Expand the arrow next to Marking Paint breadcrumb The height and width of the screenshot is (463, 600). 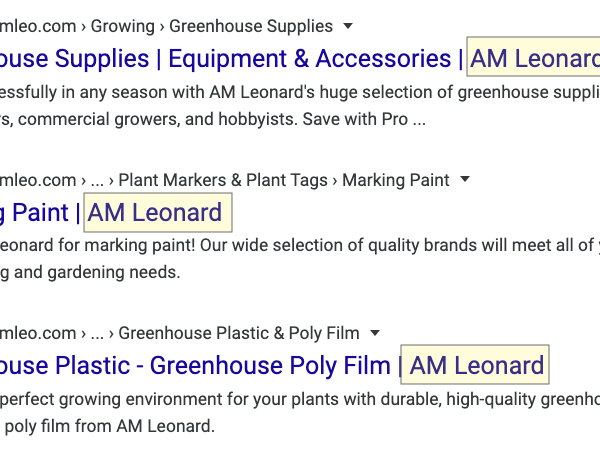tap(465, 180)
